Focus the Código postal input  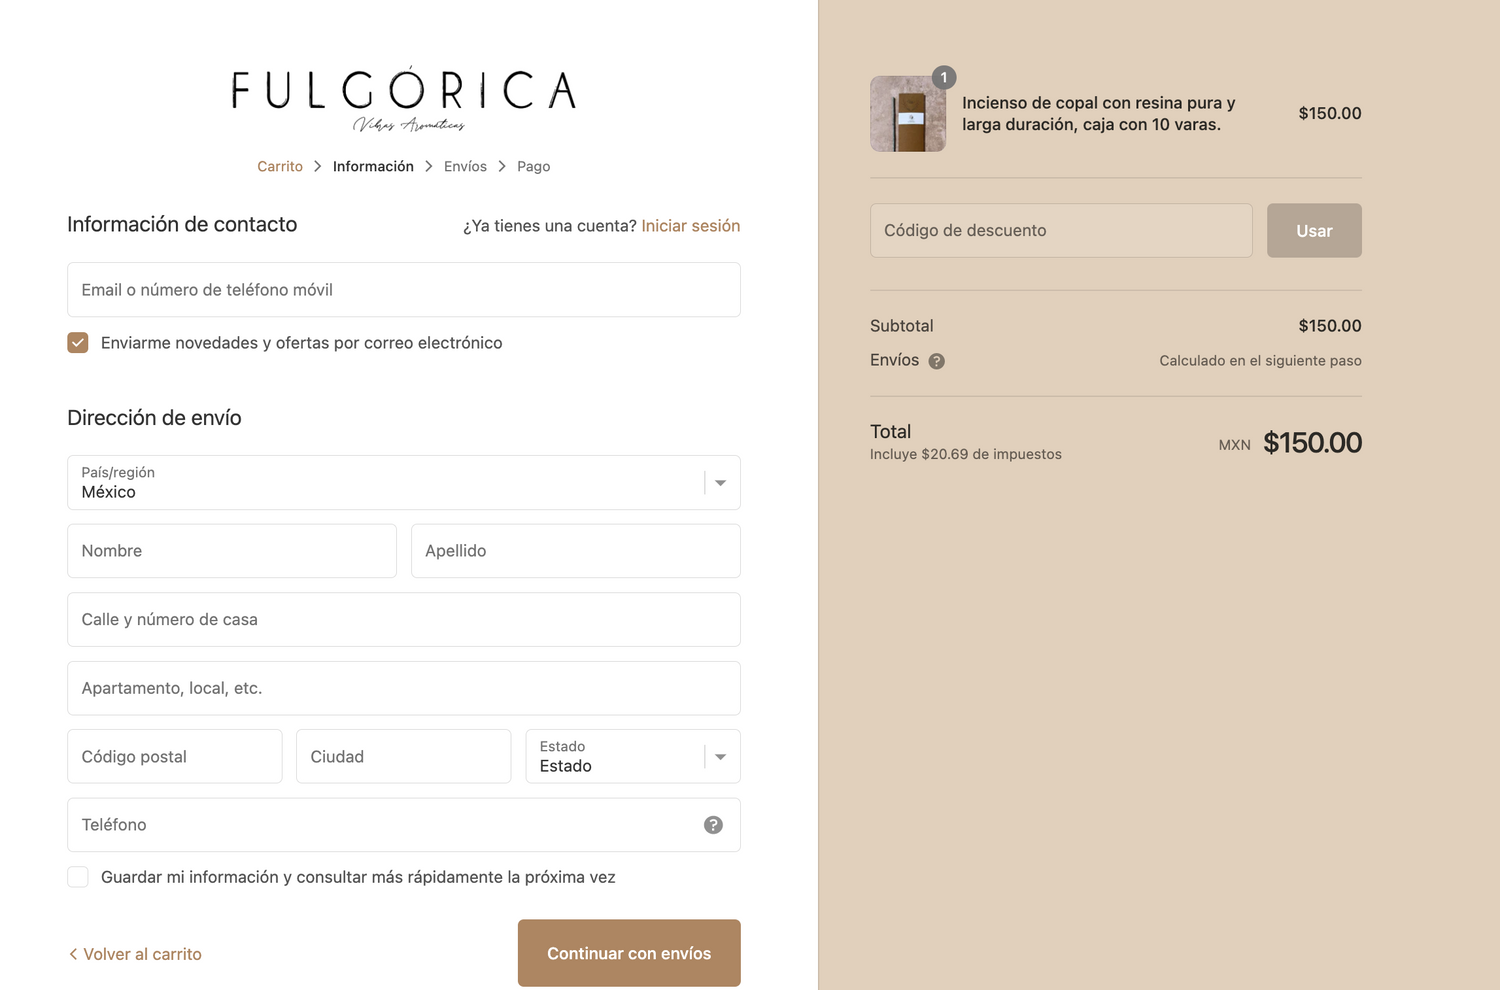(x=174, y=756)
